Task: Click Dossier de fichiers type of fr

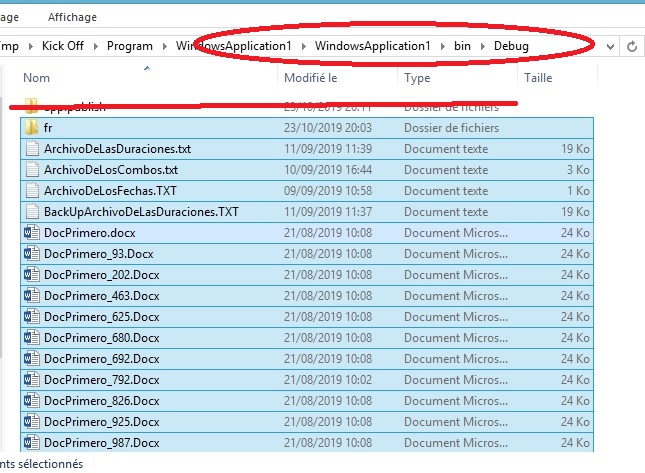Action: click(x=451, y=128)
